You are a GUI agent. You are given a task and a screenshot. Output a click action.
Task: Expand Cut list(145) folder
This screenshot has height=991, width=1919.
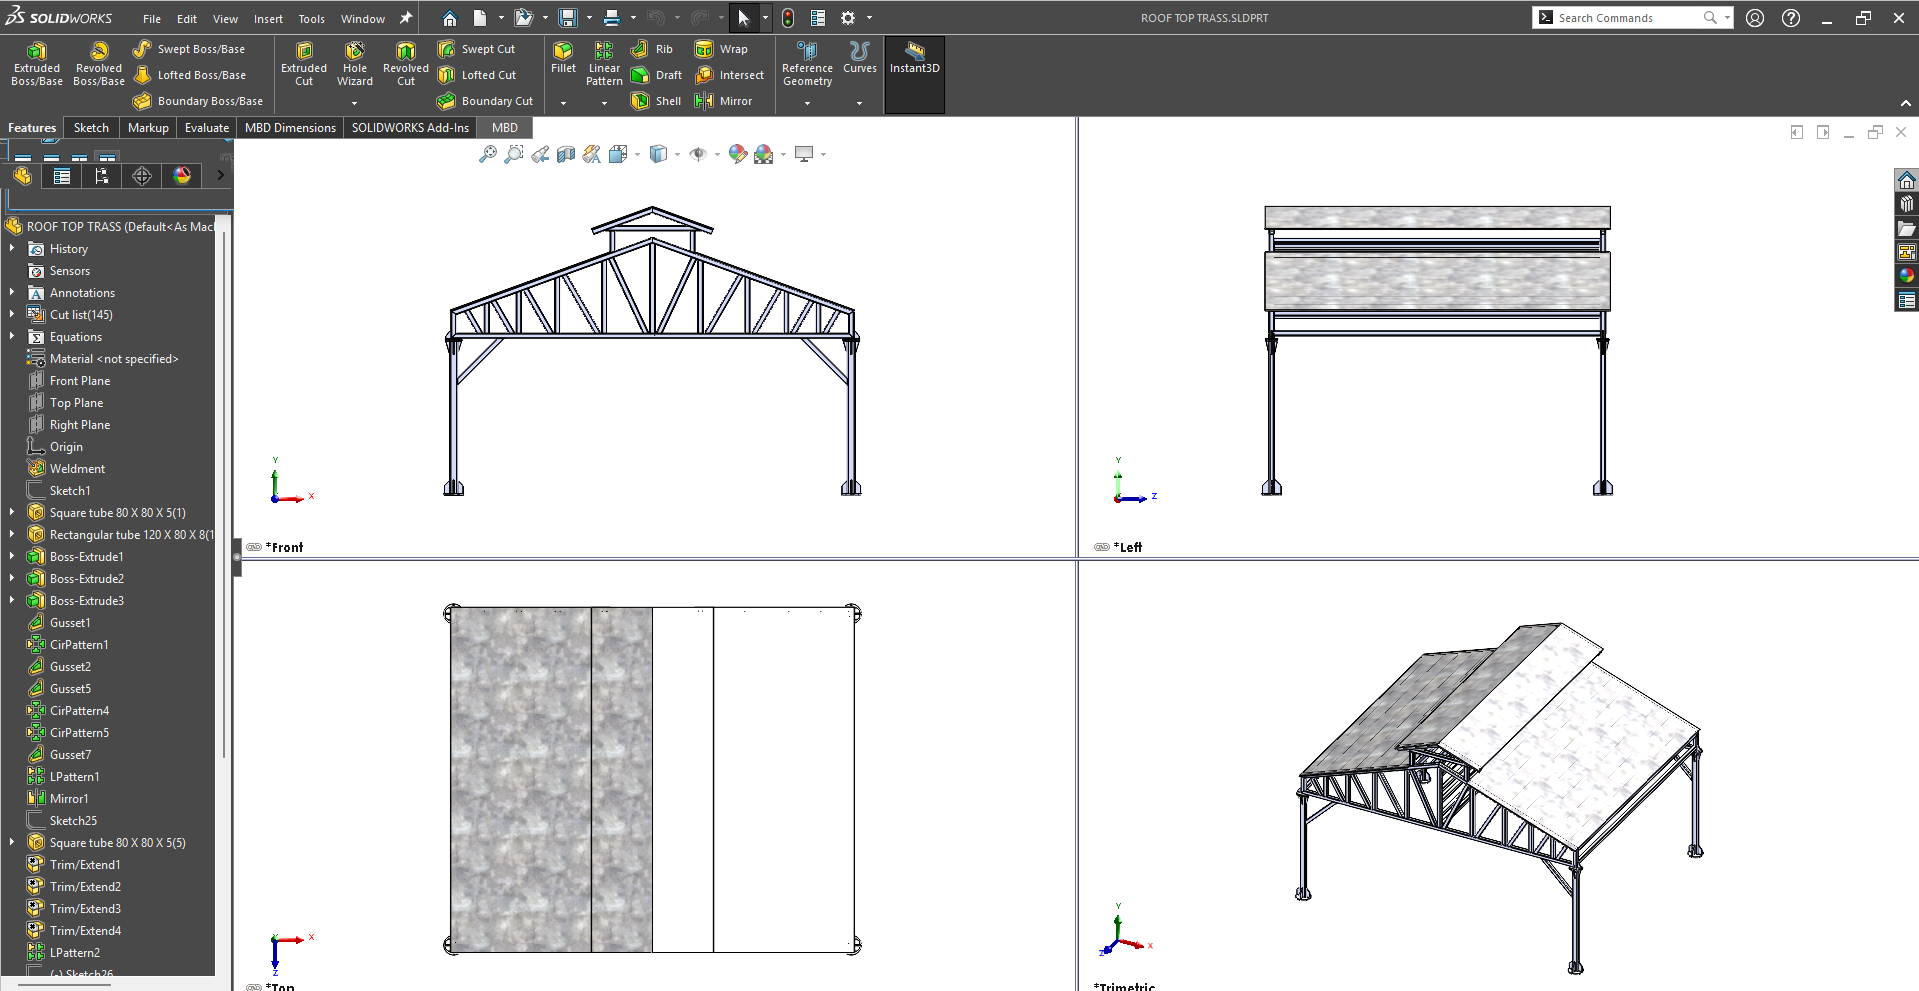click(12, 314)
